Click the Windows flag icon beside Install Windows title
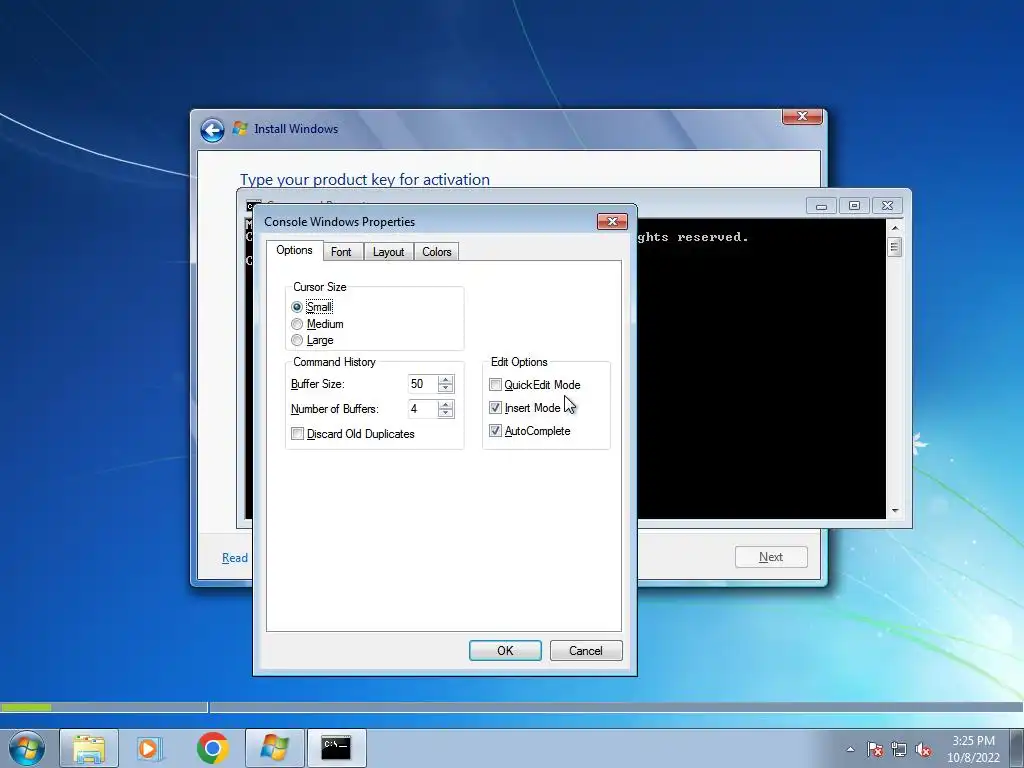The height and width of the screenshot is (768, 1024). [x=240, y=129]
